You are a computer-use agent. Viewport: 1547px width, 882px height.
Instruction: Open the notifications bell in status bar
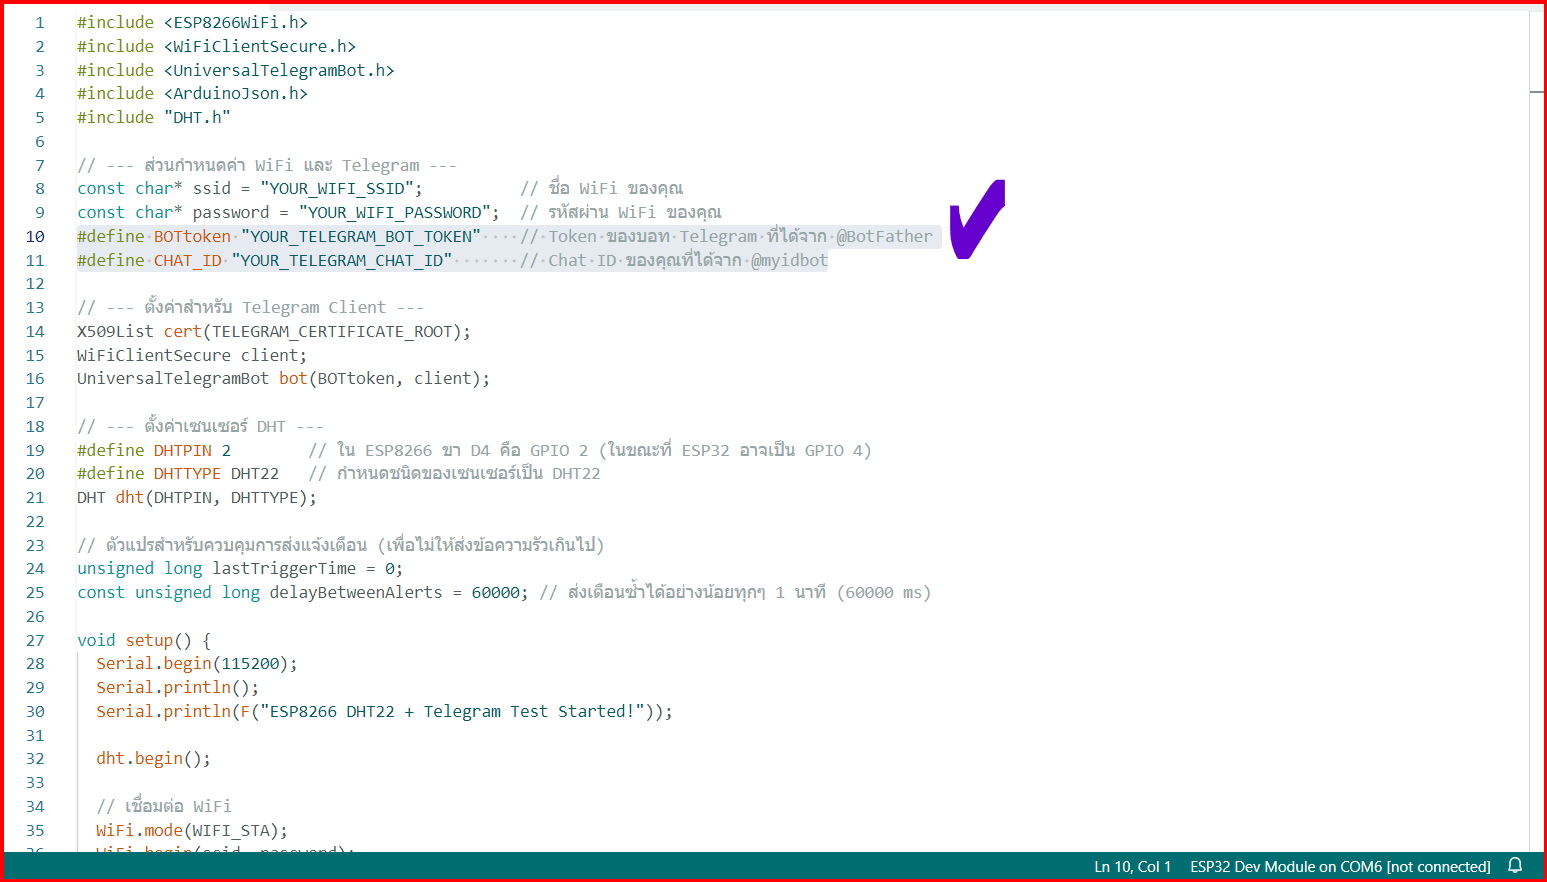[1515, 866]
